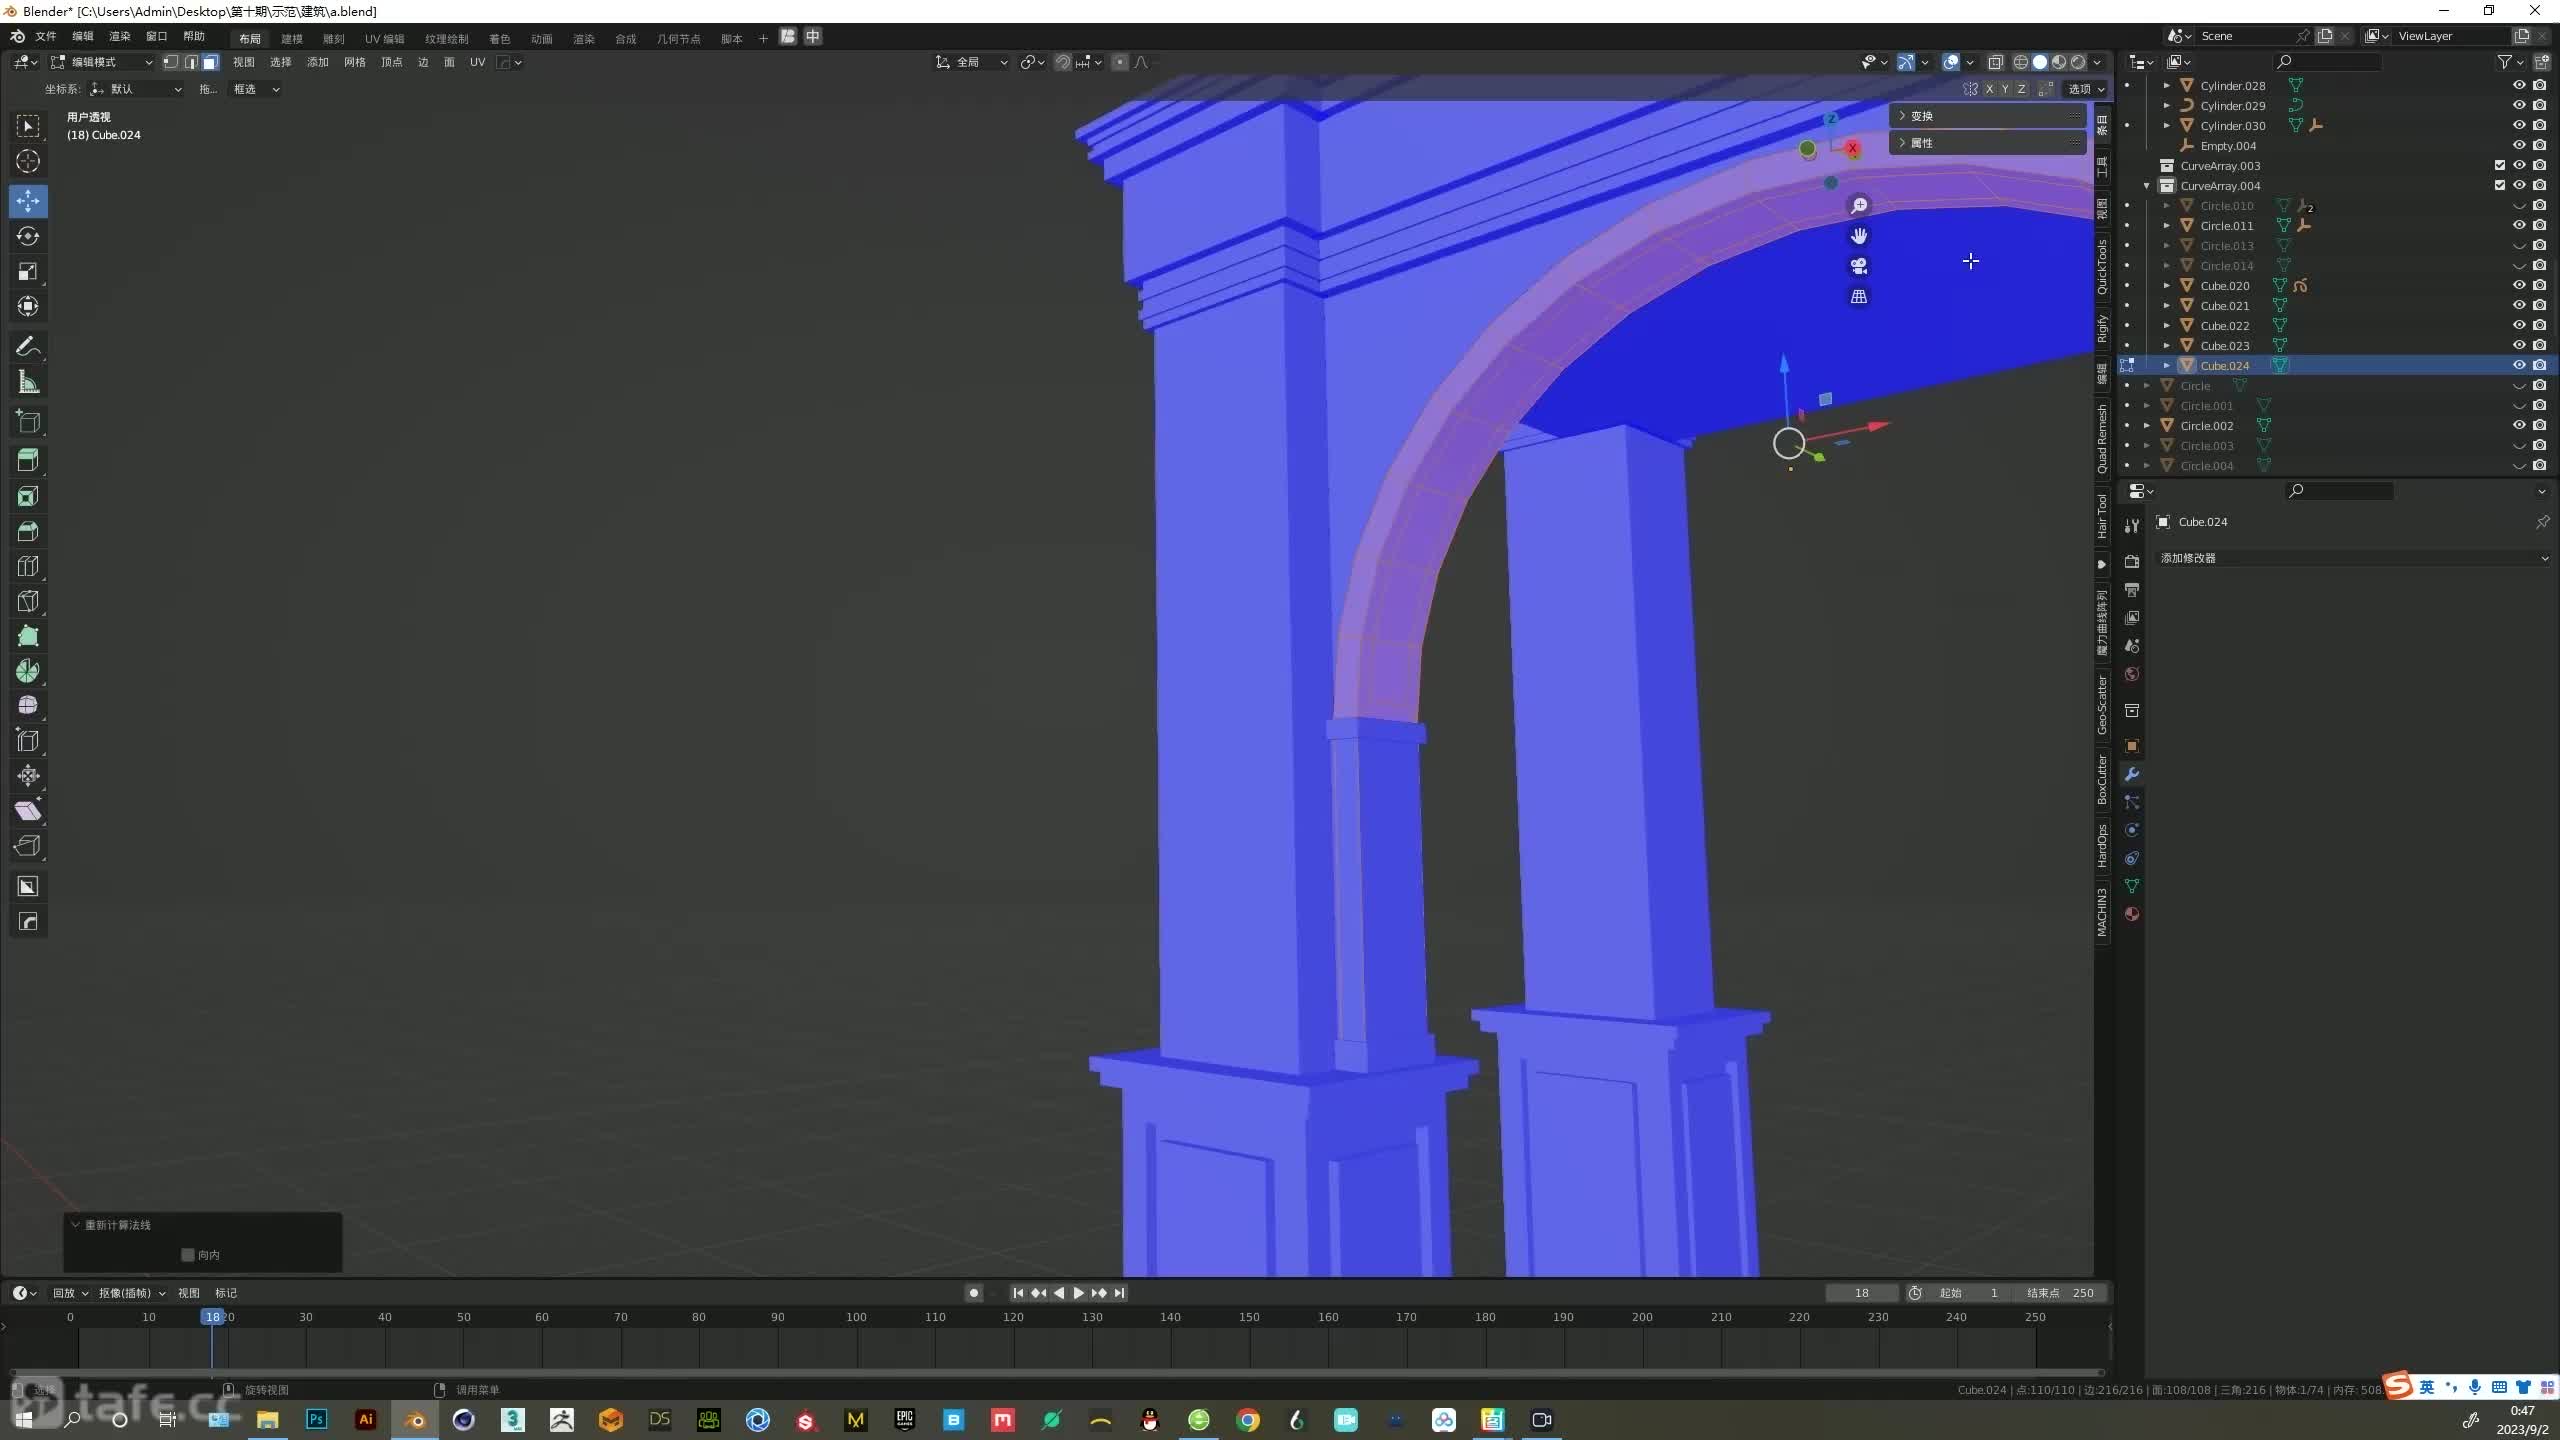Click the 标记 timeline menu
This screenshot has height=1440, width=2560.
(x=226, y=1293)
